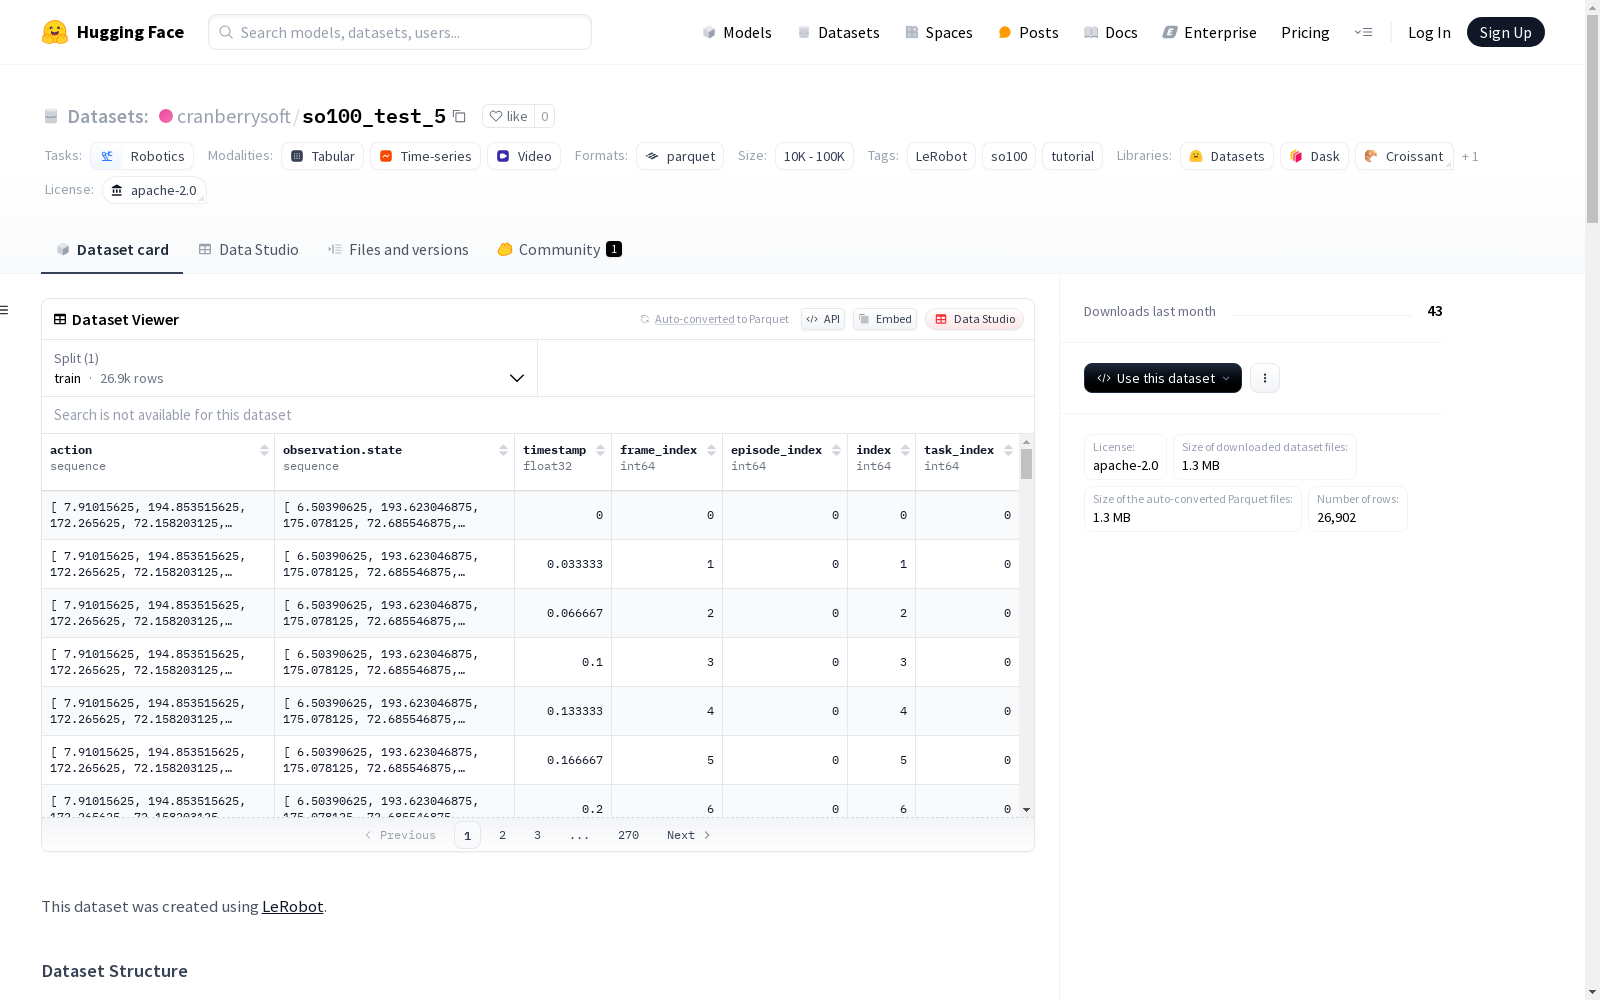Screen dimensions: 1600x1000
Task: Copy dataset name with copy icon
Action: [x=459, y=116]
